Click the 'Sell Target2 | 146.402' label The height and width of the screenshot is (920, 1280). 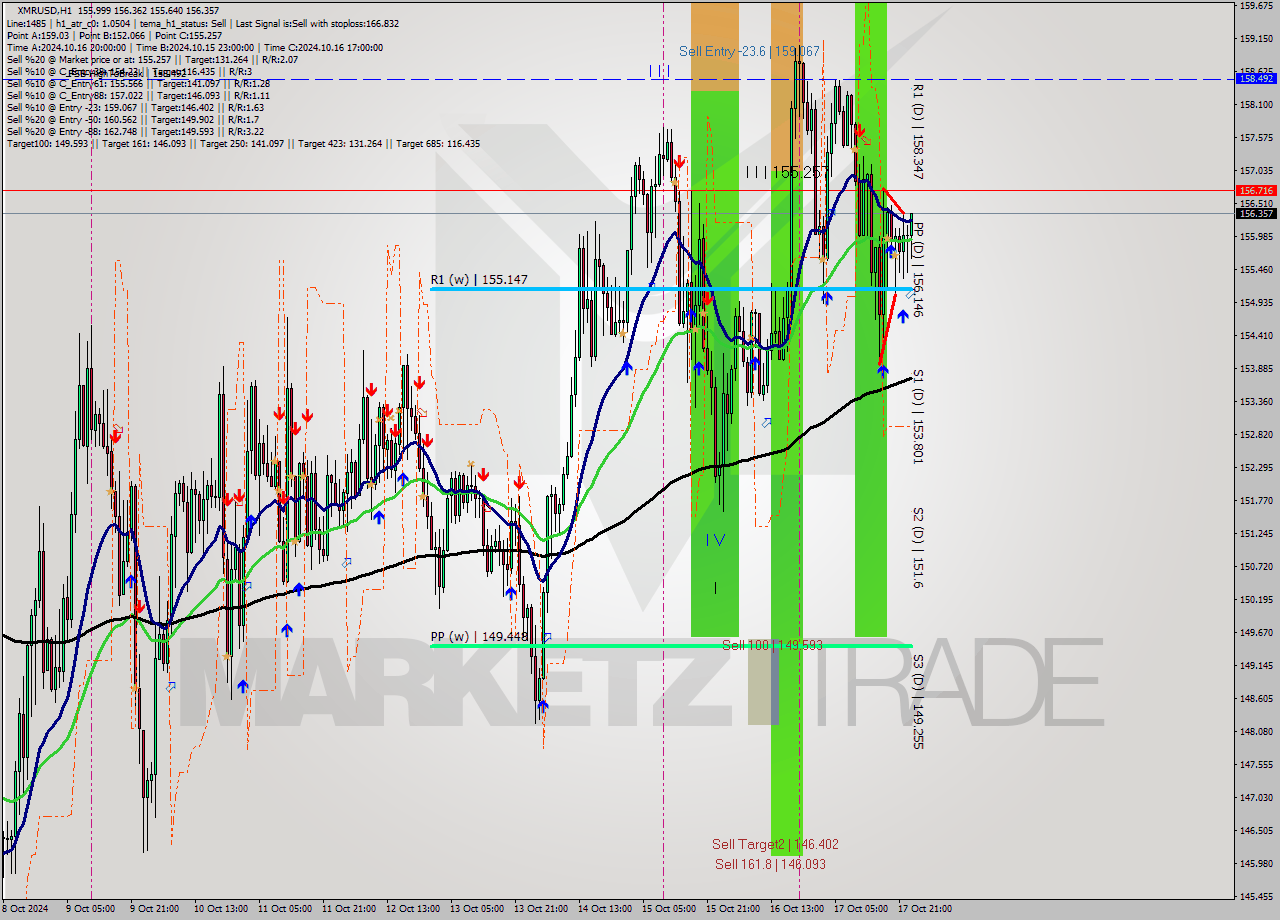point(775,844)
